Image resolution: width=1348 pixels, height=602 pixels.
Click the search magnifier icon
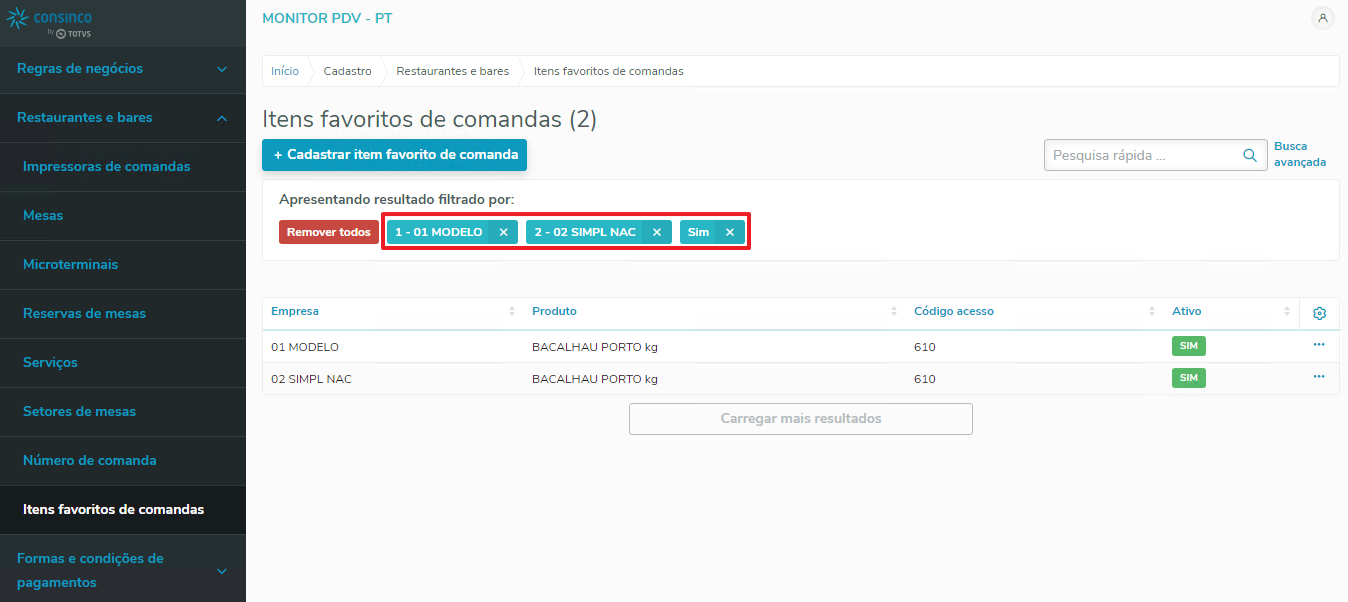(1249, 155)
